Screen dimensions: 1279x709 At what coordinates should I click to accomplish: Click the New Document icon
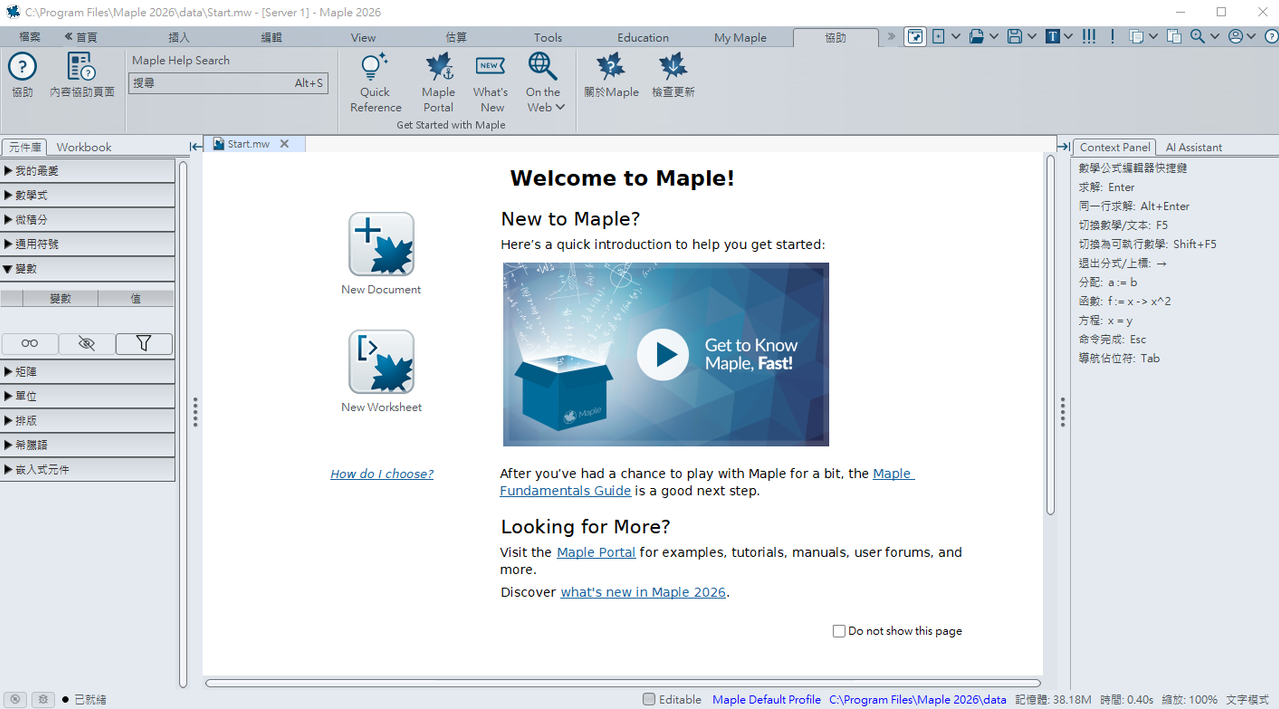point(381,244)
